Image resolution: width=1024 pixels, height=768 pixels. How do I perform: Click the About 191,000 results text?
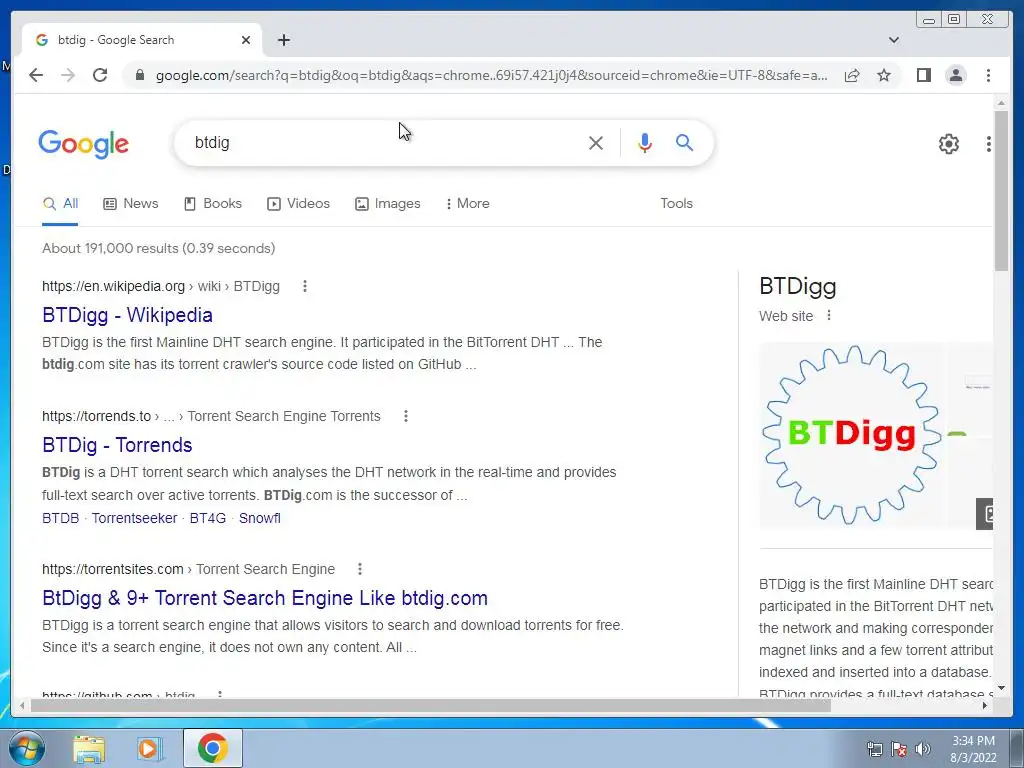tap(159, 248)
